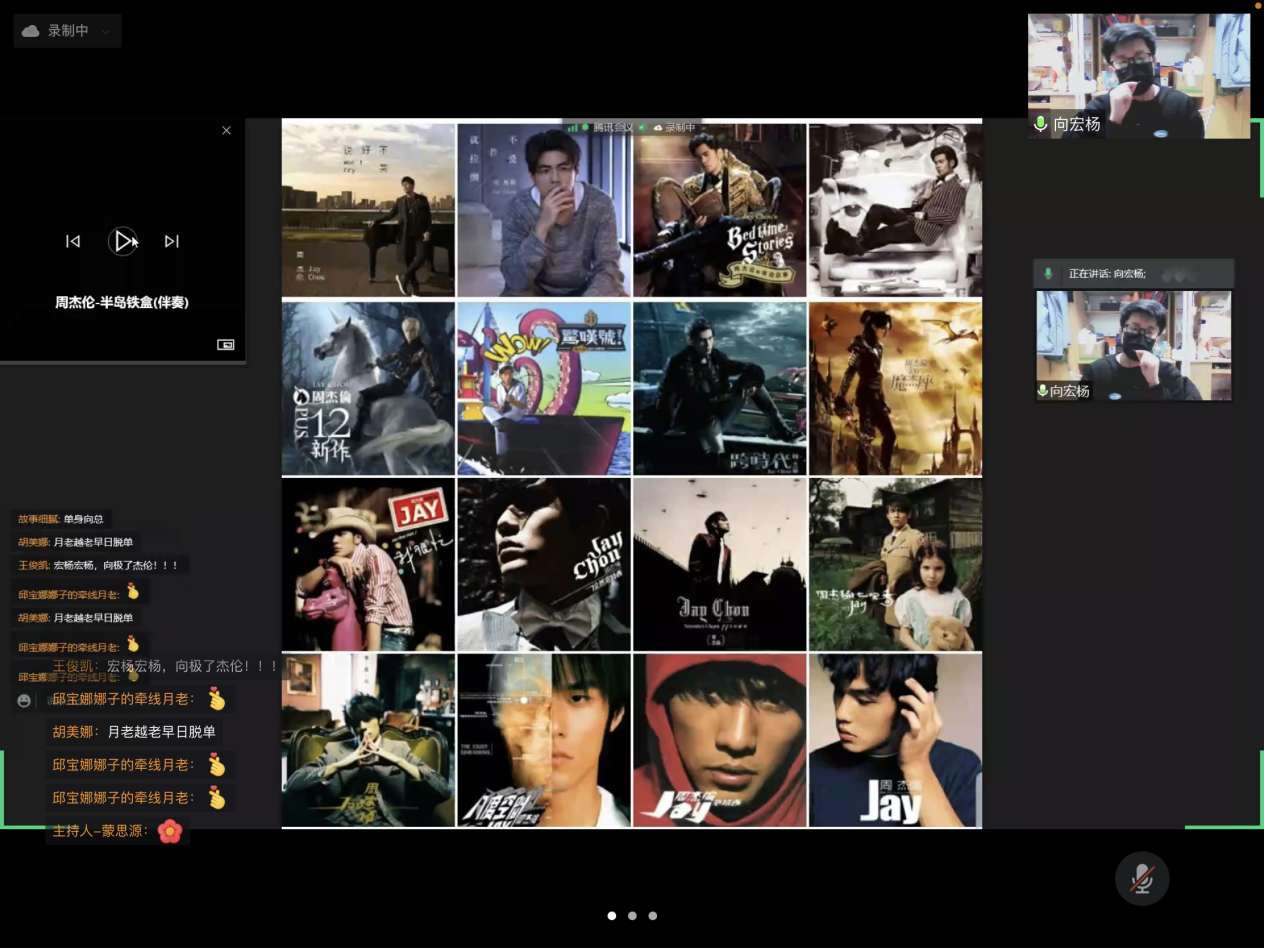
Task: Go to the second page dot
Action: click(632, 916)
